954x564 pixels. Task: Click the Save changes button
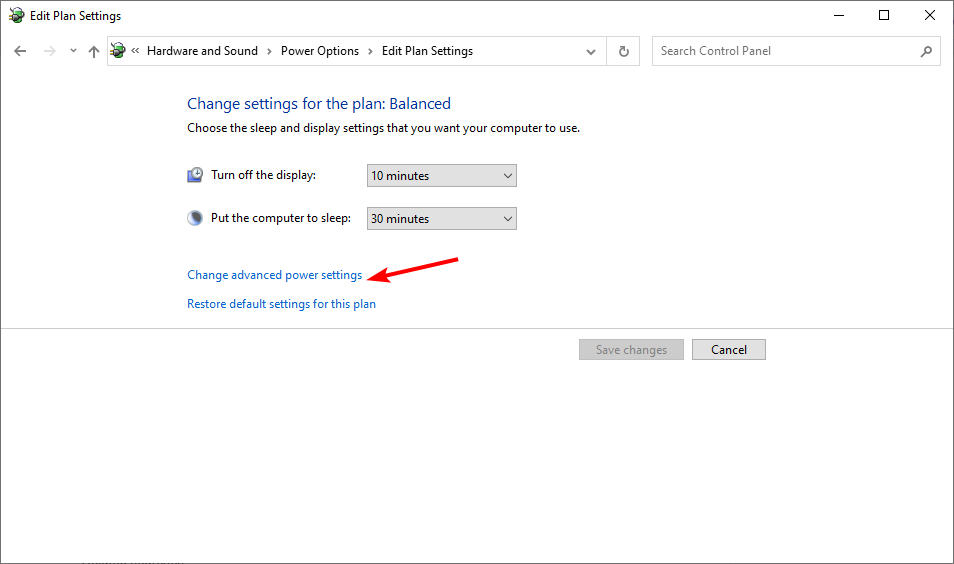click(631, 350)
